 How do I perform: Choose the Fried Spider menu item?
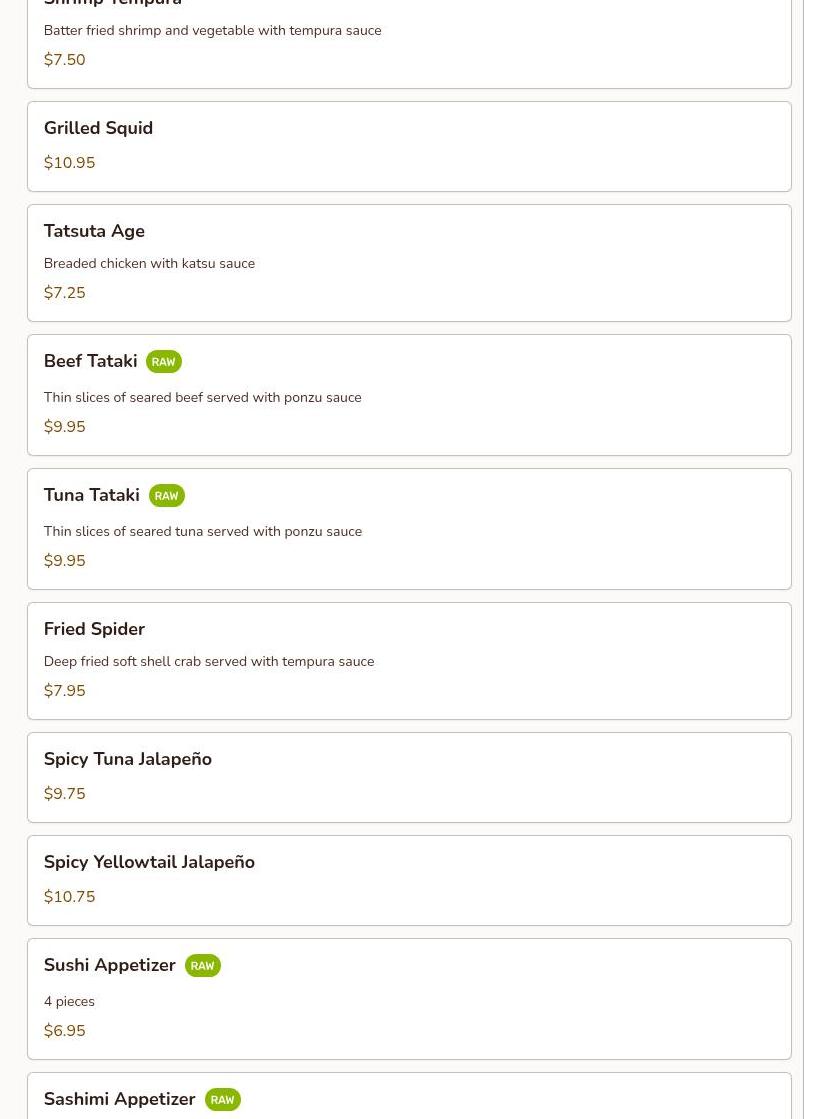(x=410, y=661)
